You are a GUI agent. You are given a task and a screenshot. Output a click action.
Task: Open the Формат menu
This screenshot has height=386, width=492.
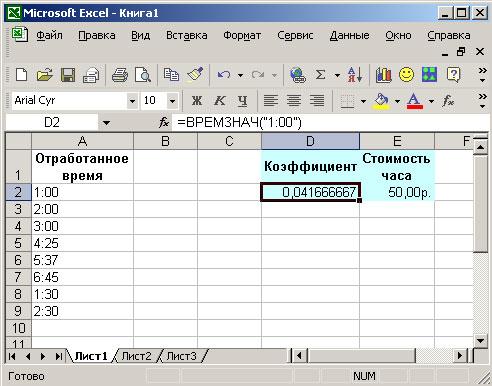click(242, 35)
